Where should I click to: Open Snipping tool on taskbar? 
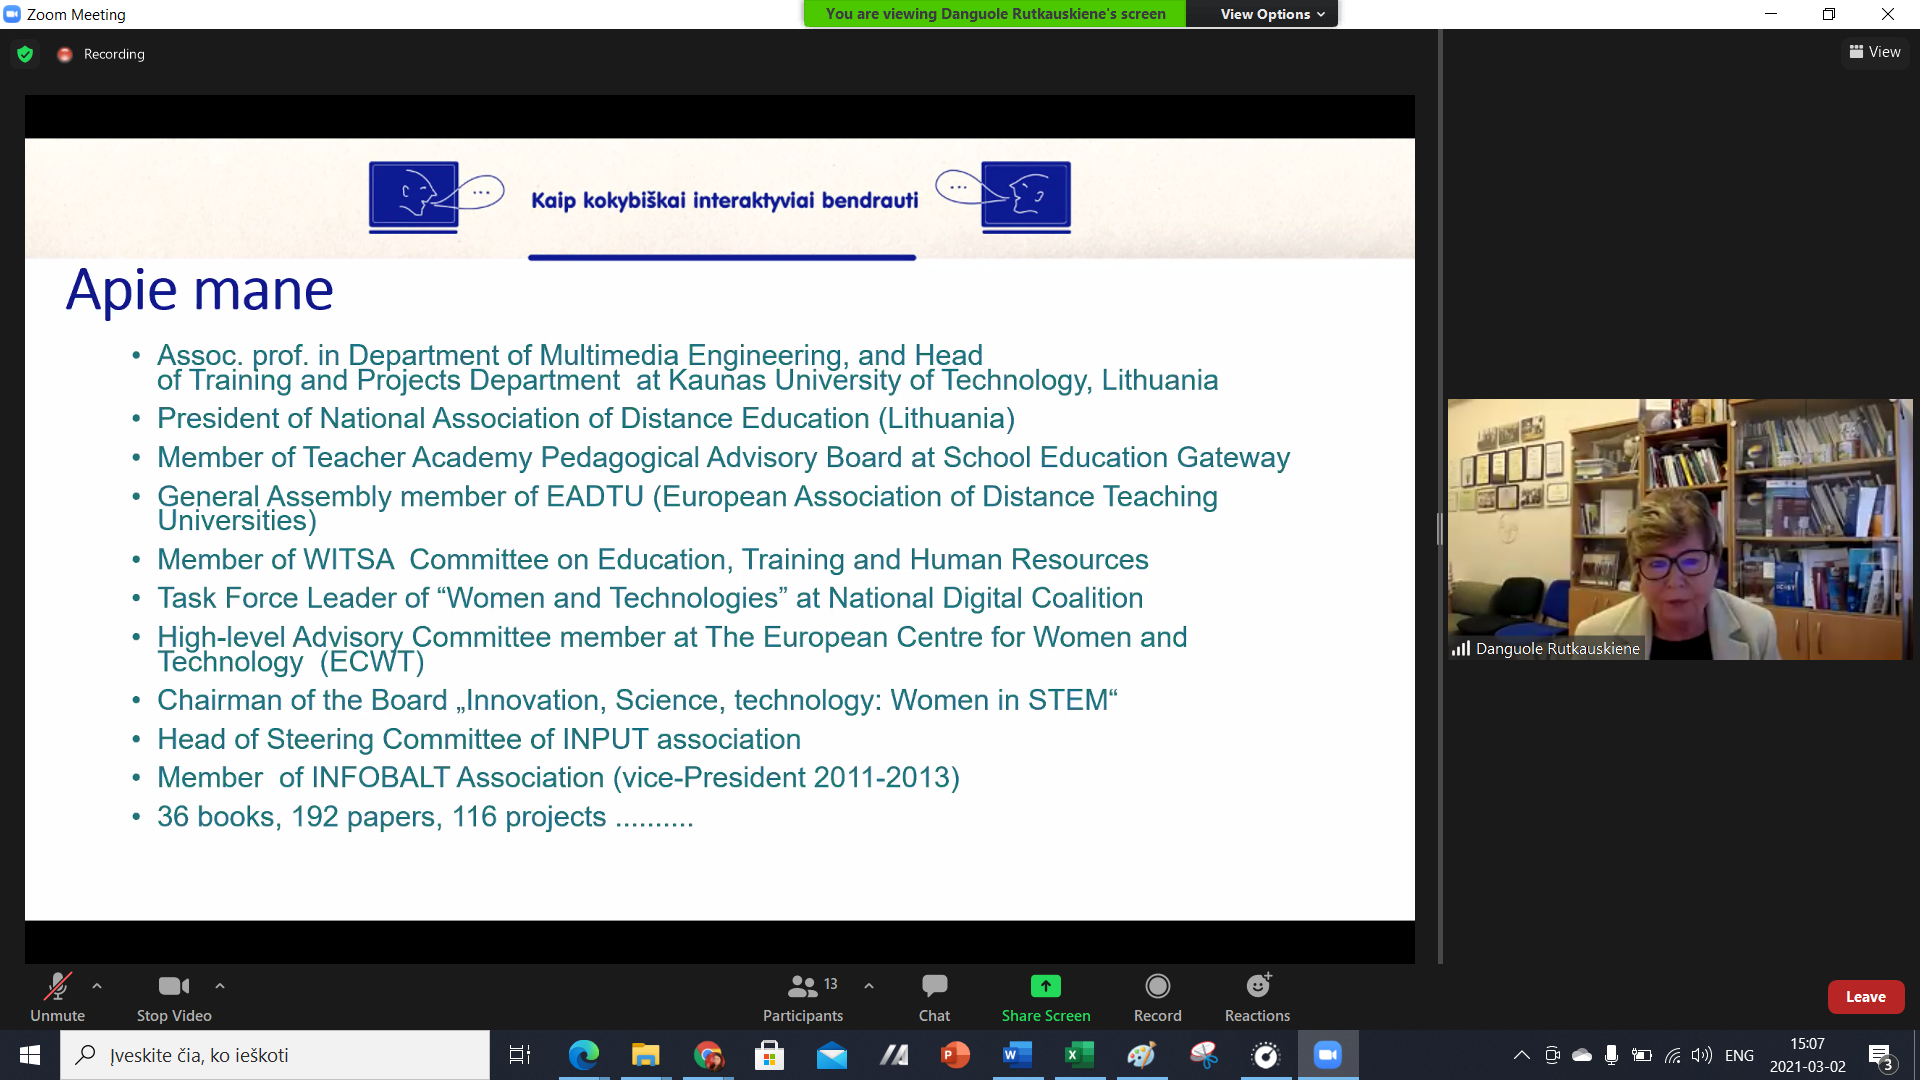pyautogui.click(x=1203, y=1055)
